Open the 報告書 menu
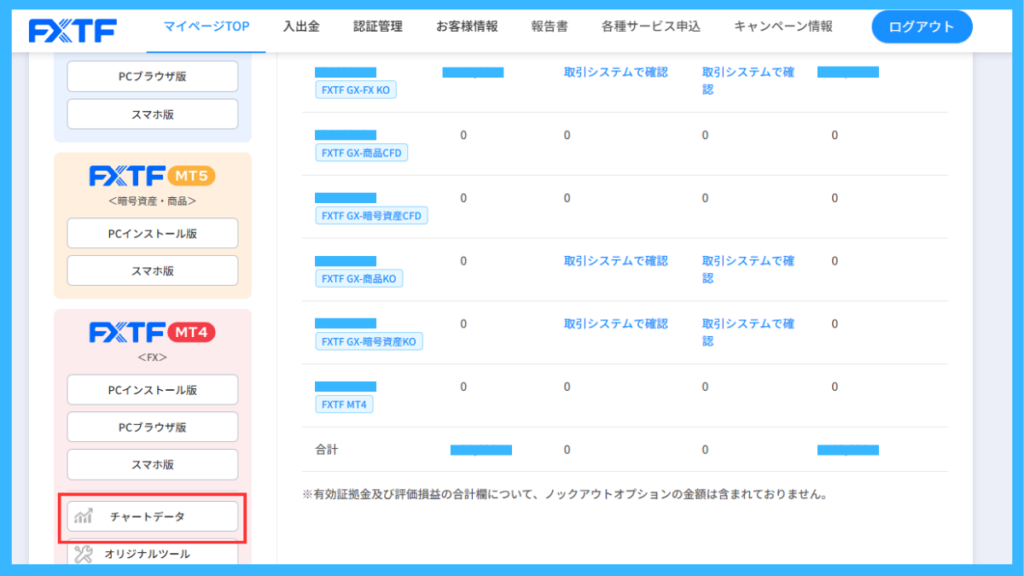This screenshot has width=1024, height=576. 549,27
